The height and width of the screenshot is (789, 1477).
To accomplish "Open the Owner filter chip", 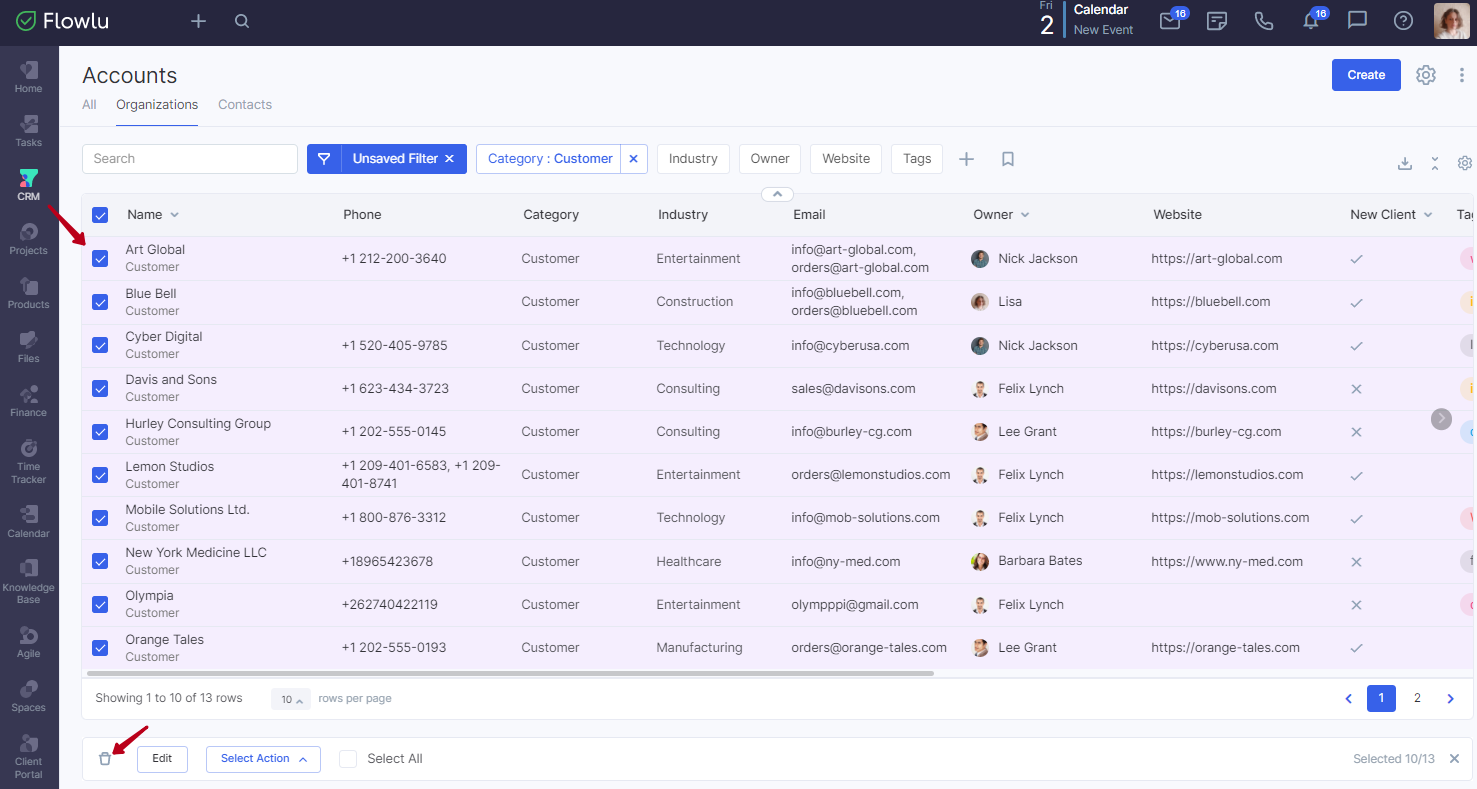I will [770, 159].
